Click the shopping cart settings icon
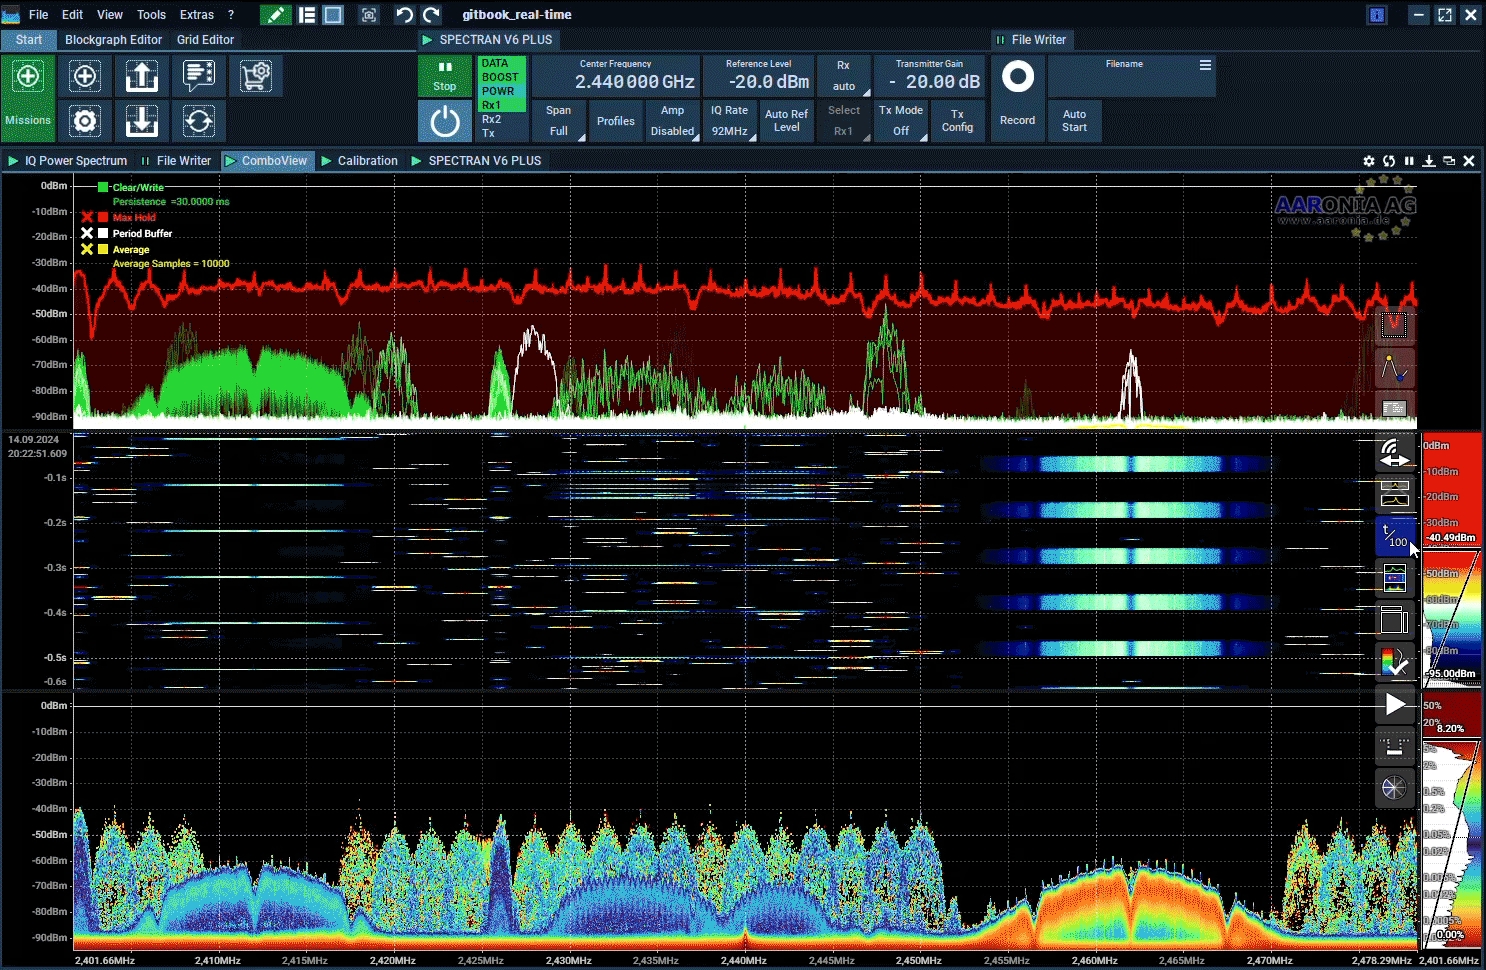The image size is (1486, 970). pyautogui.click(x=256, y=77)
